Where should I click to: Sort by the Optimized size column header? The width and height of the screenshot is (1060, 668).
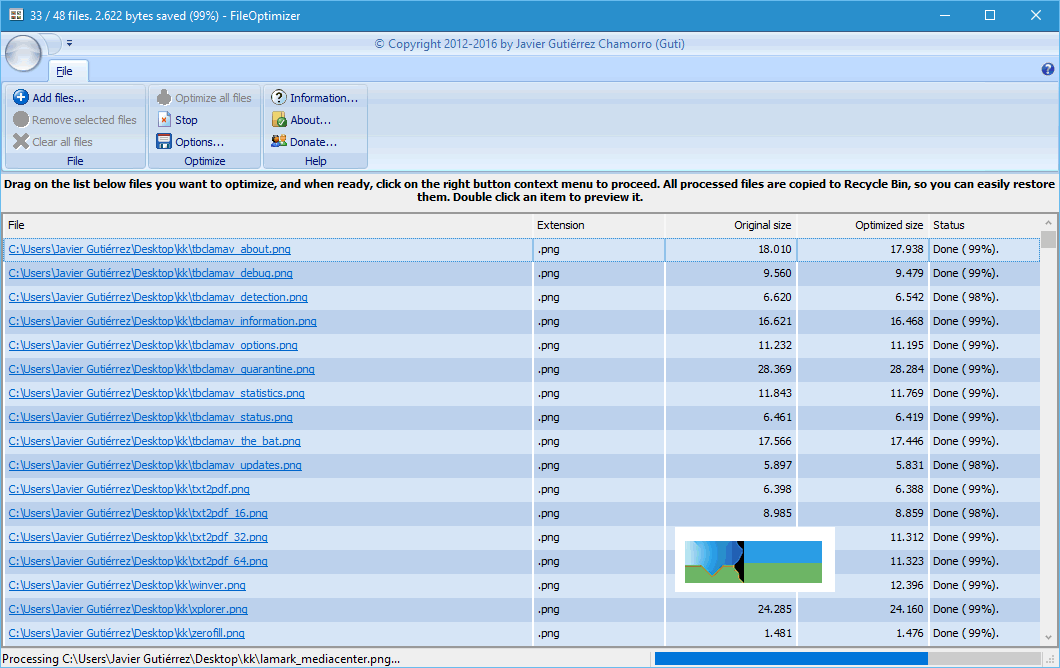pyautogui.click(x=863, y=225)
